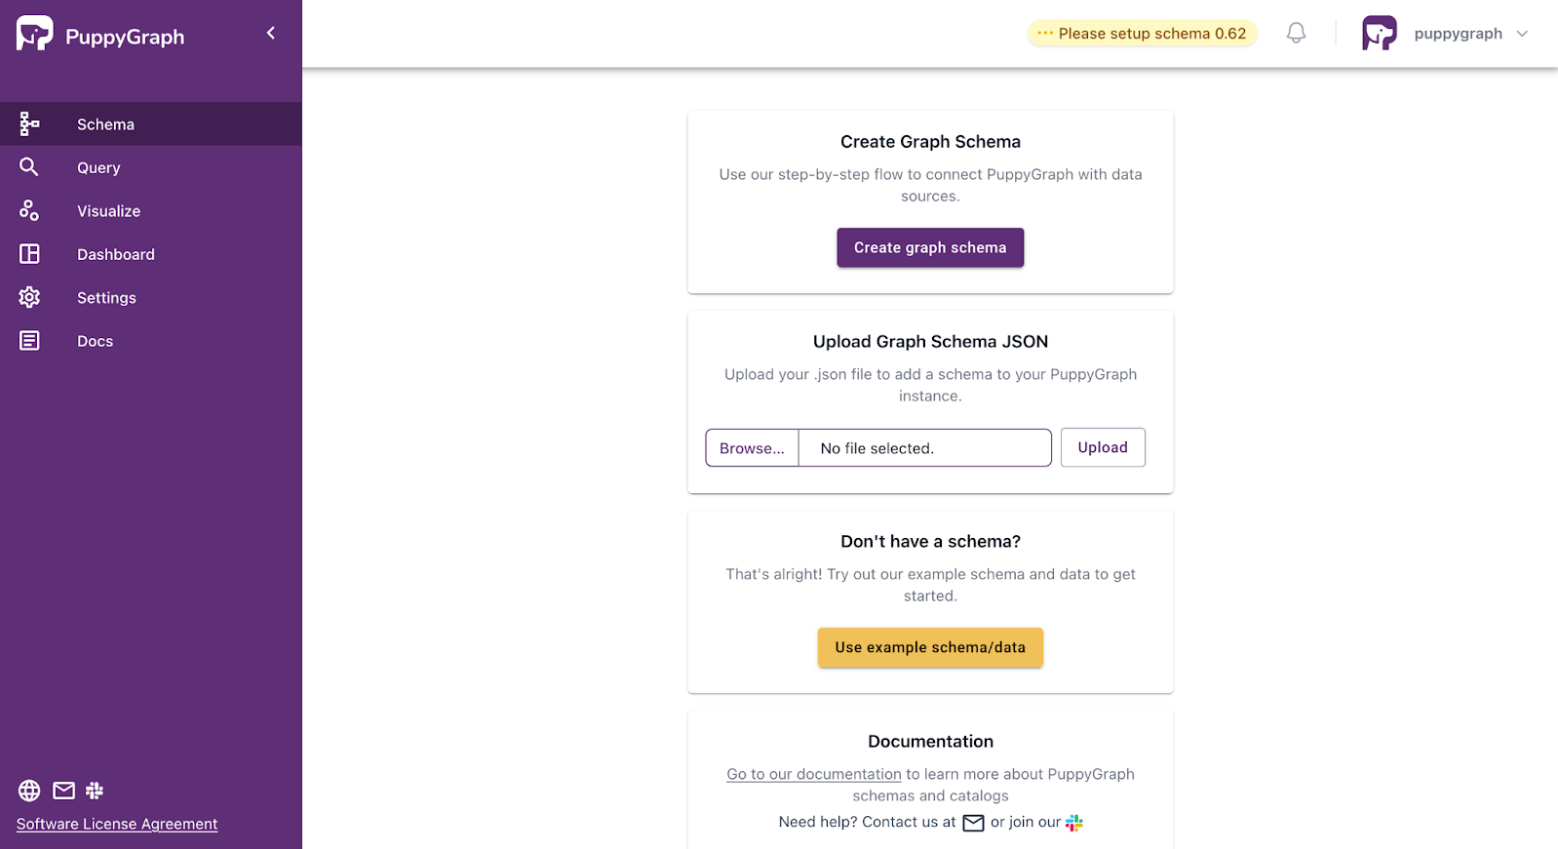Viewport: 1558px width, 849px height.
Task: View the Software License Agreement
Action: tap(116, 823)
